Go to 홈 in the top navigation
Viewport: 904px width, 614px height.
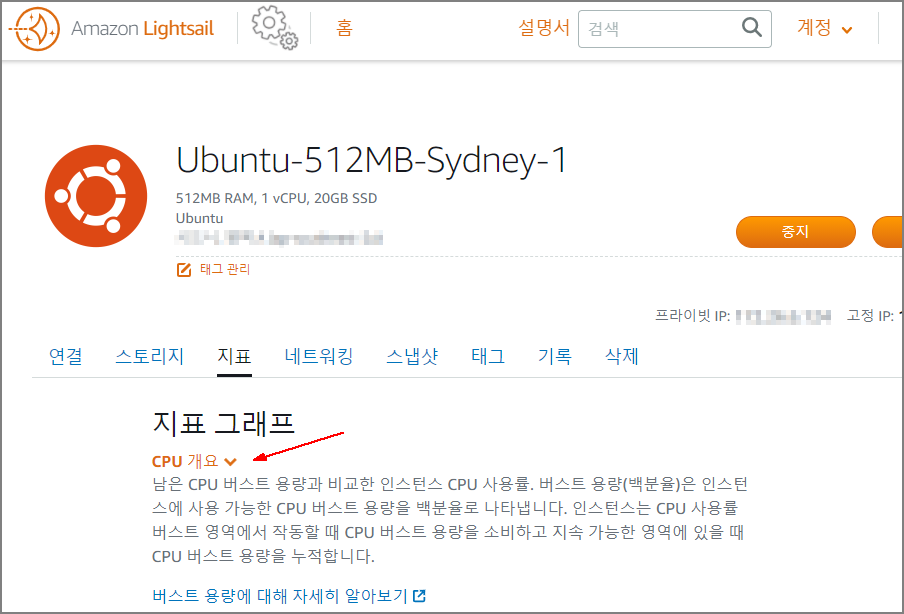tap(344, 28)
